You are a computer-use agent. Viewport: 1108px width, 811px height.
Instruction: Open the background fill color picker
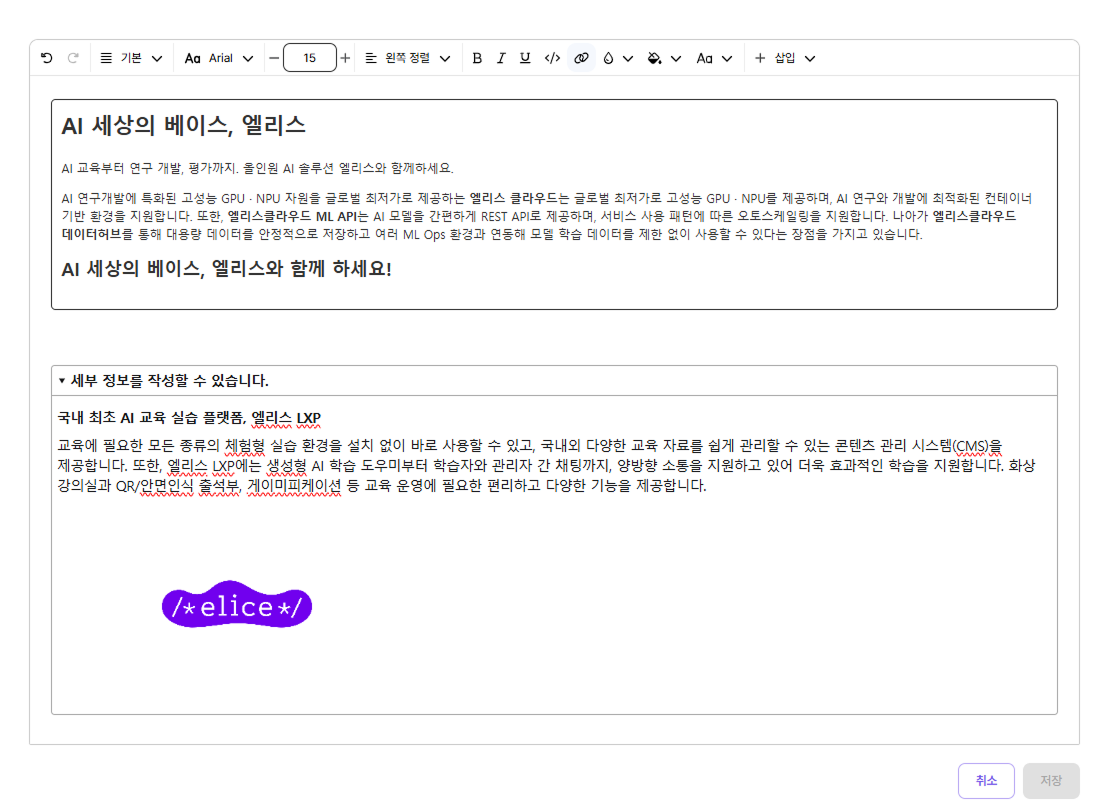point(664,58)
